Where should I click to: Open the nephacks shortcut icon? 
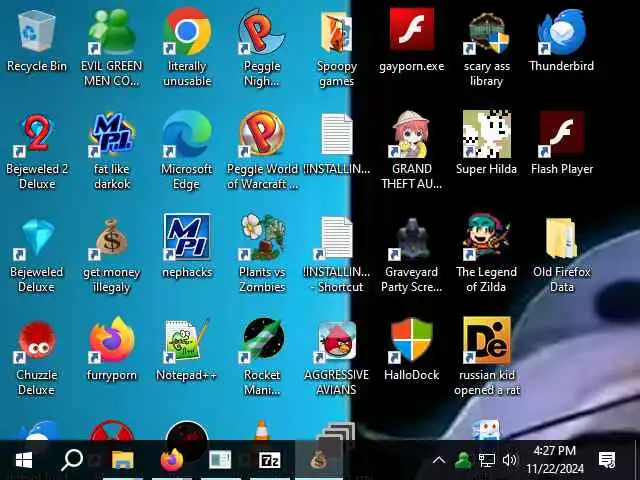click(x=187, y=237)
